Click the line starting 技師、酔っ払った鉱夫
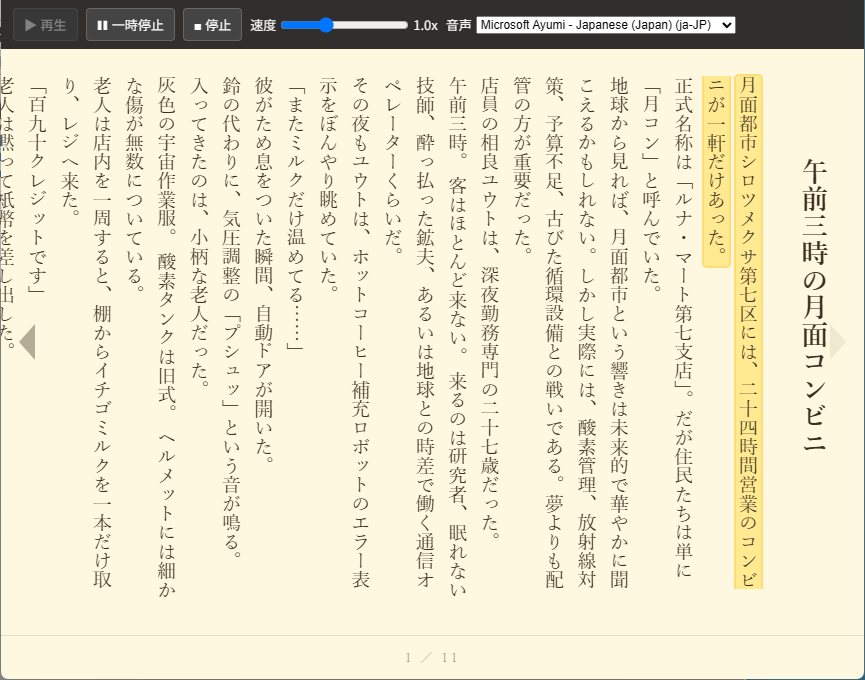 425,333
